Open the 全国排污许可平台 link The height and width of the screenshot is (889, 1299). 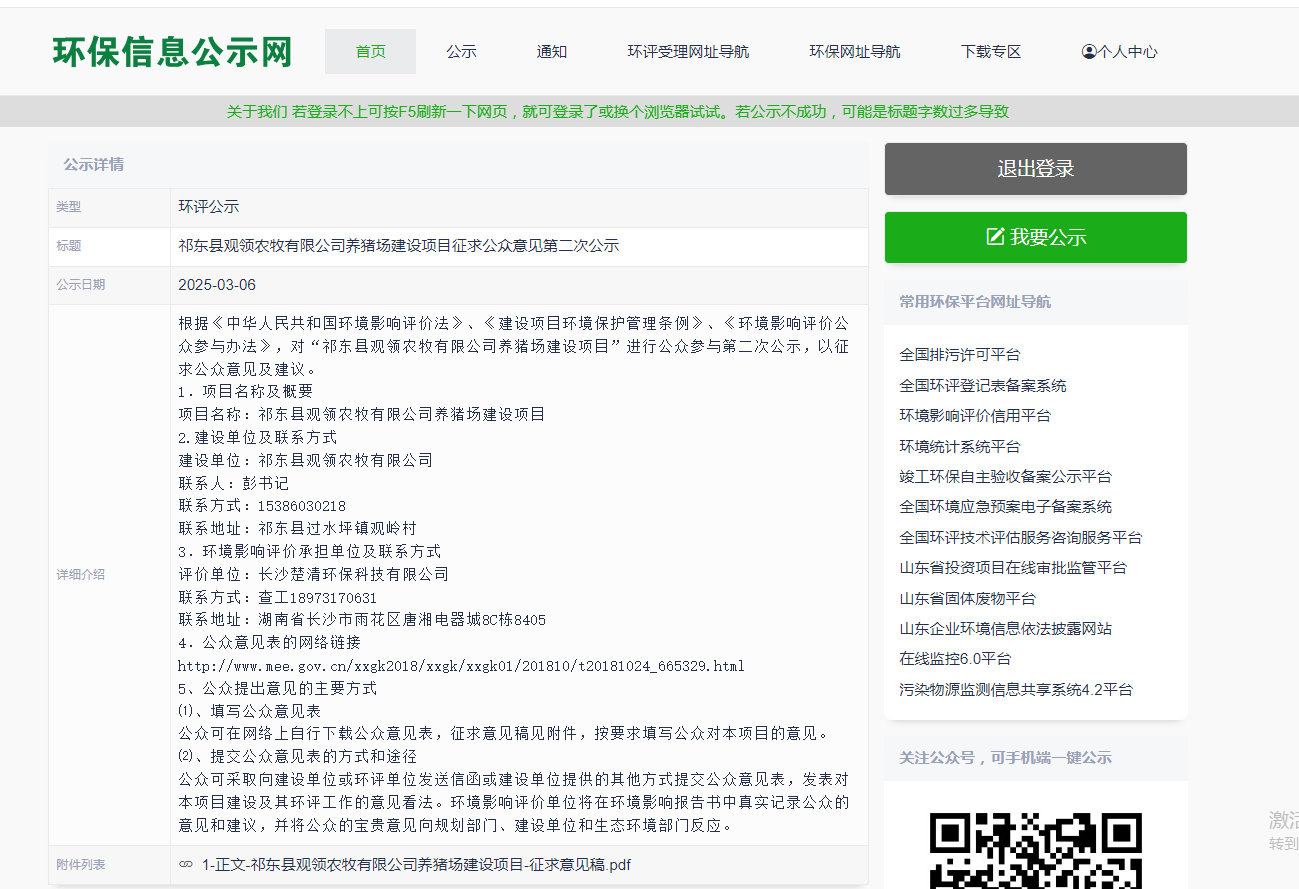tap(960, 355)
